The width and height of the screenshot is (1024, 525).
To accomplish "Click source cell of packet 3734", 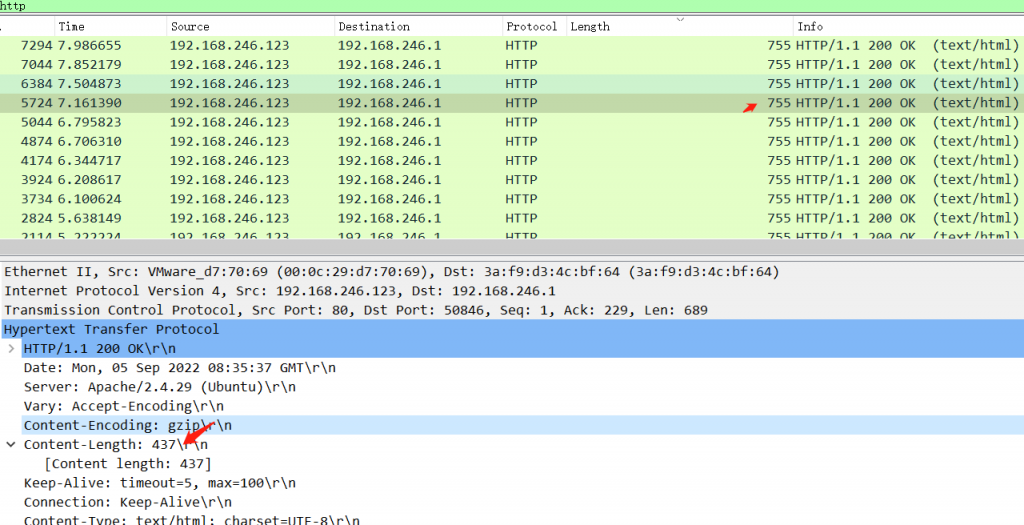I will (x=229, y=199).
